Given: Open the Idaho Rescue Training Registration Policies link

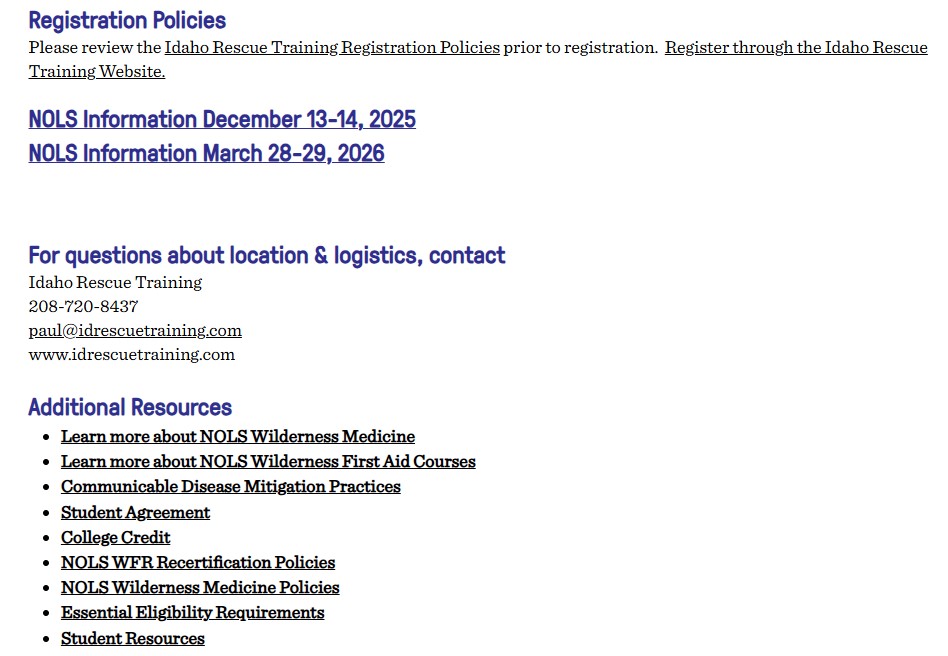Looking at the screenshot, I should [x=332, y=48].
